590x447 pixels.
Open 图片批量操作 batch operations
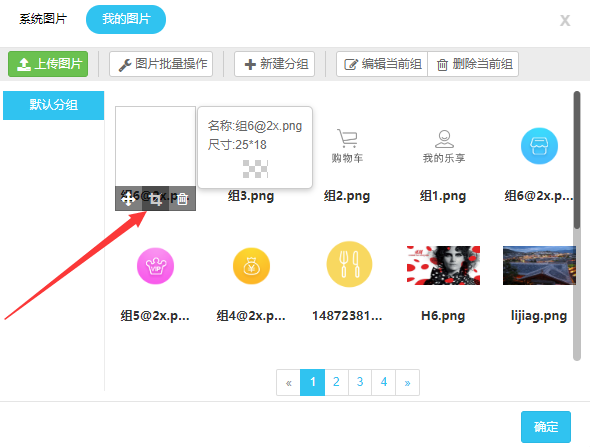(x=161, y=64)
